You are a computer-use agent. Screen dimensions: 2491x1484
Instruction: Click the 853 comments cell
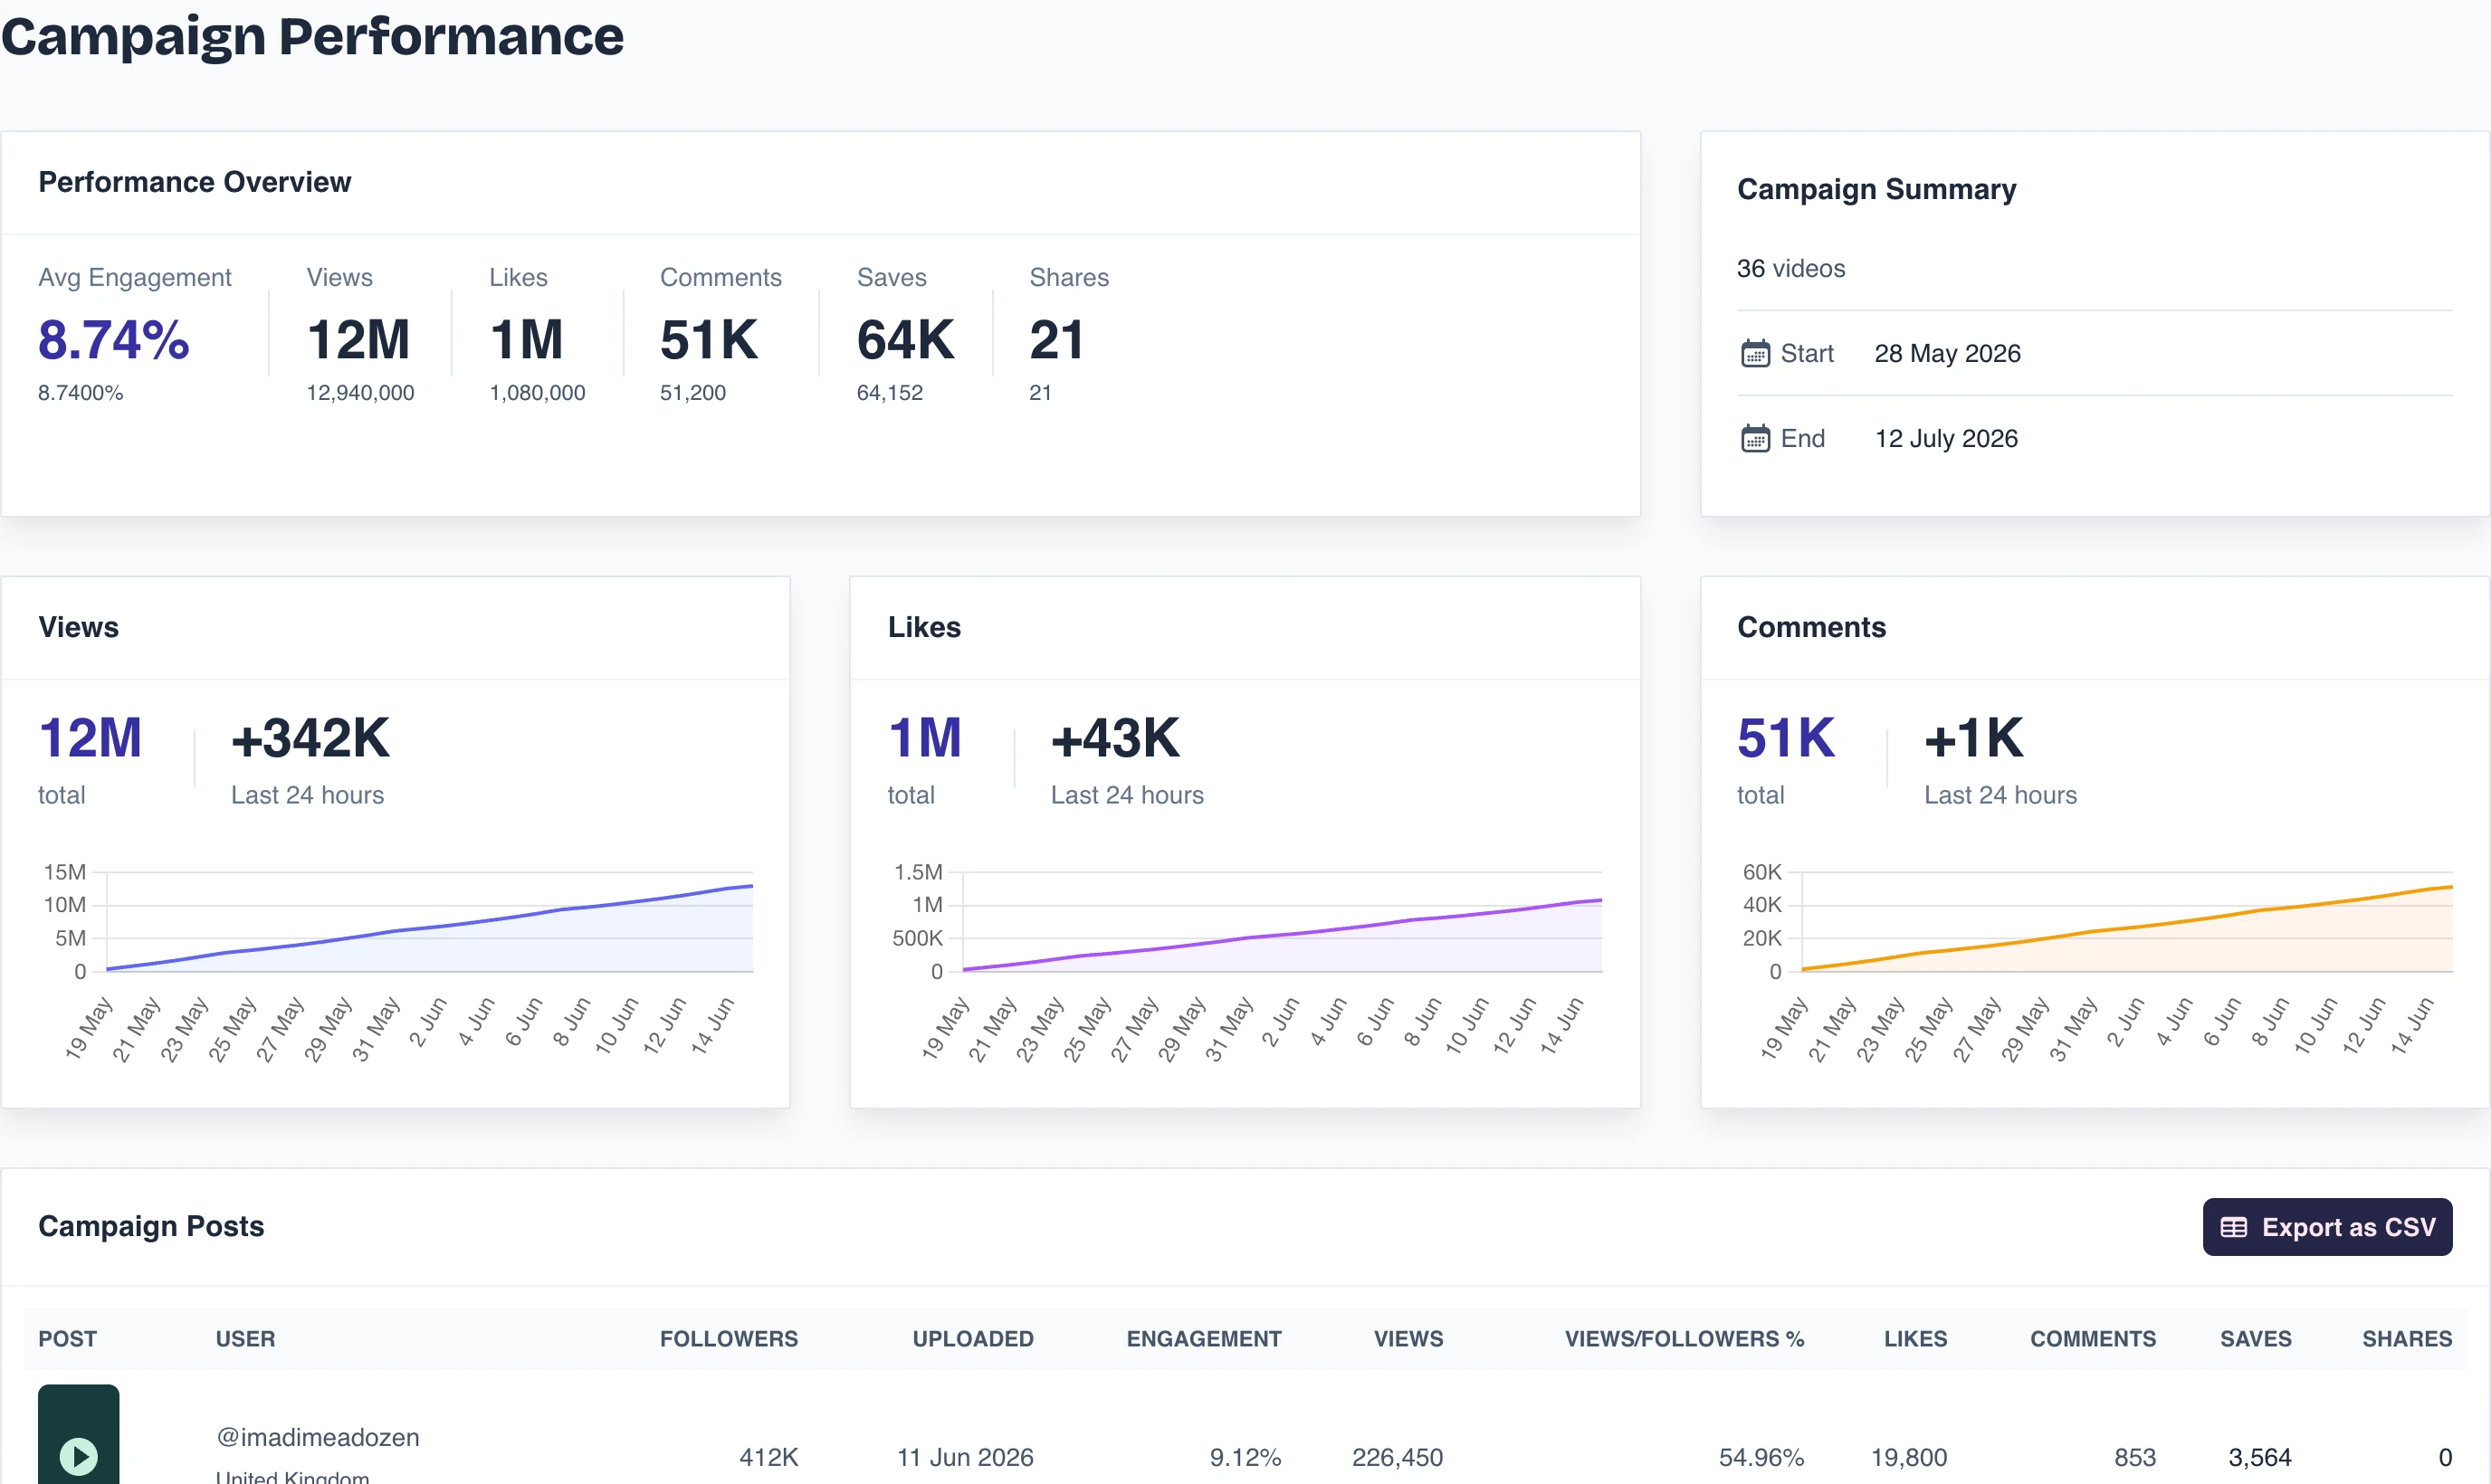pos(2134,1457)
